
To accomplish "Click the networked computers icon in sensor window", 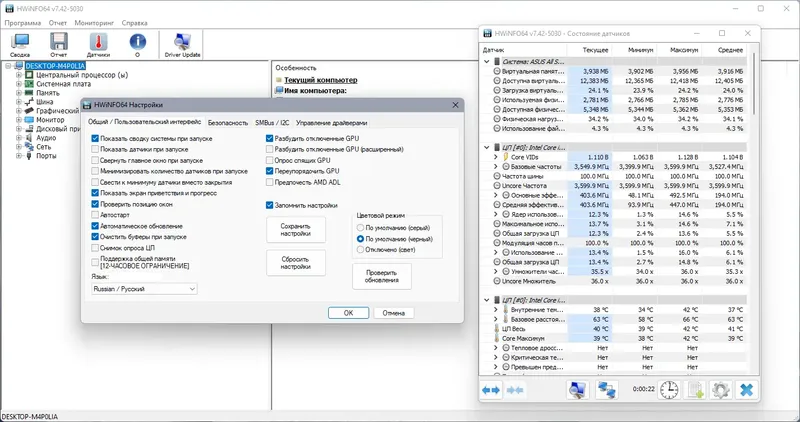I will 606,390.
